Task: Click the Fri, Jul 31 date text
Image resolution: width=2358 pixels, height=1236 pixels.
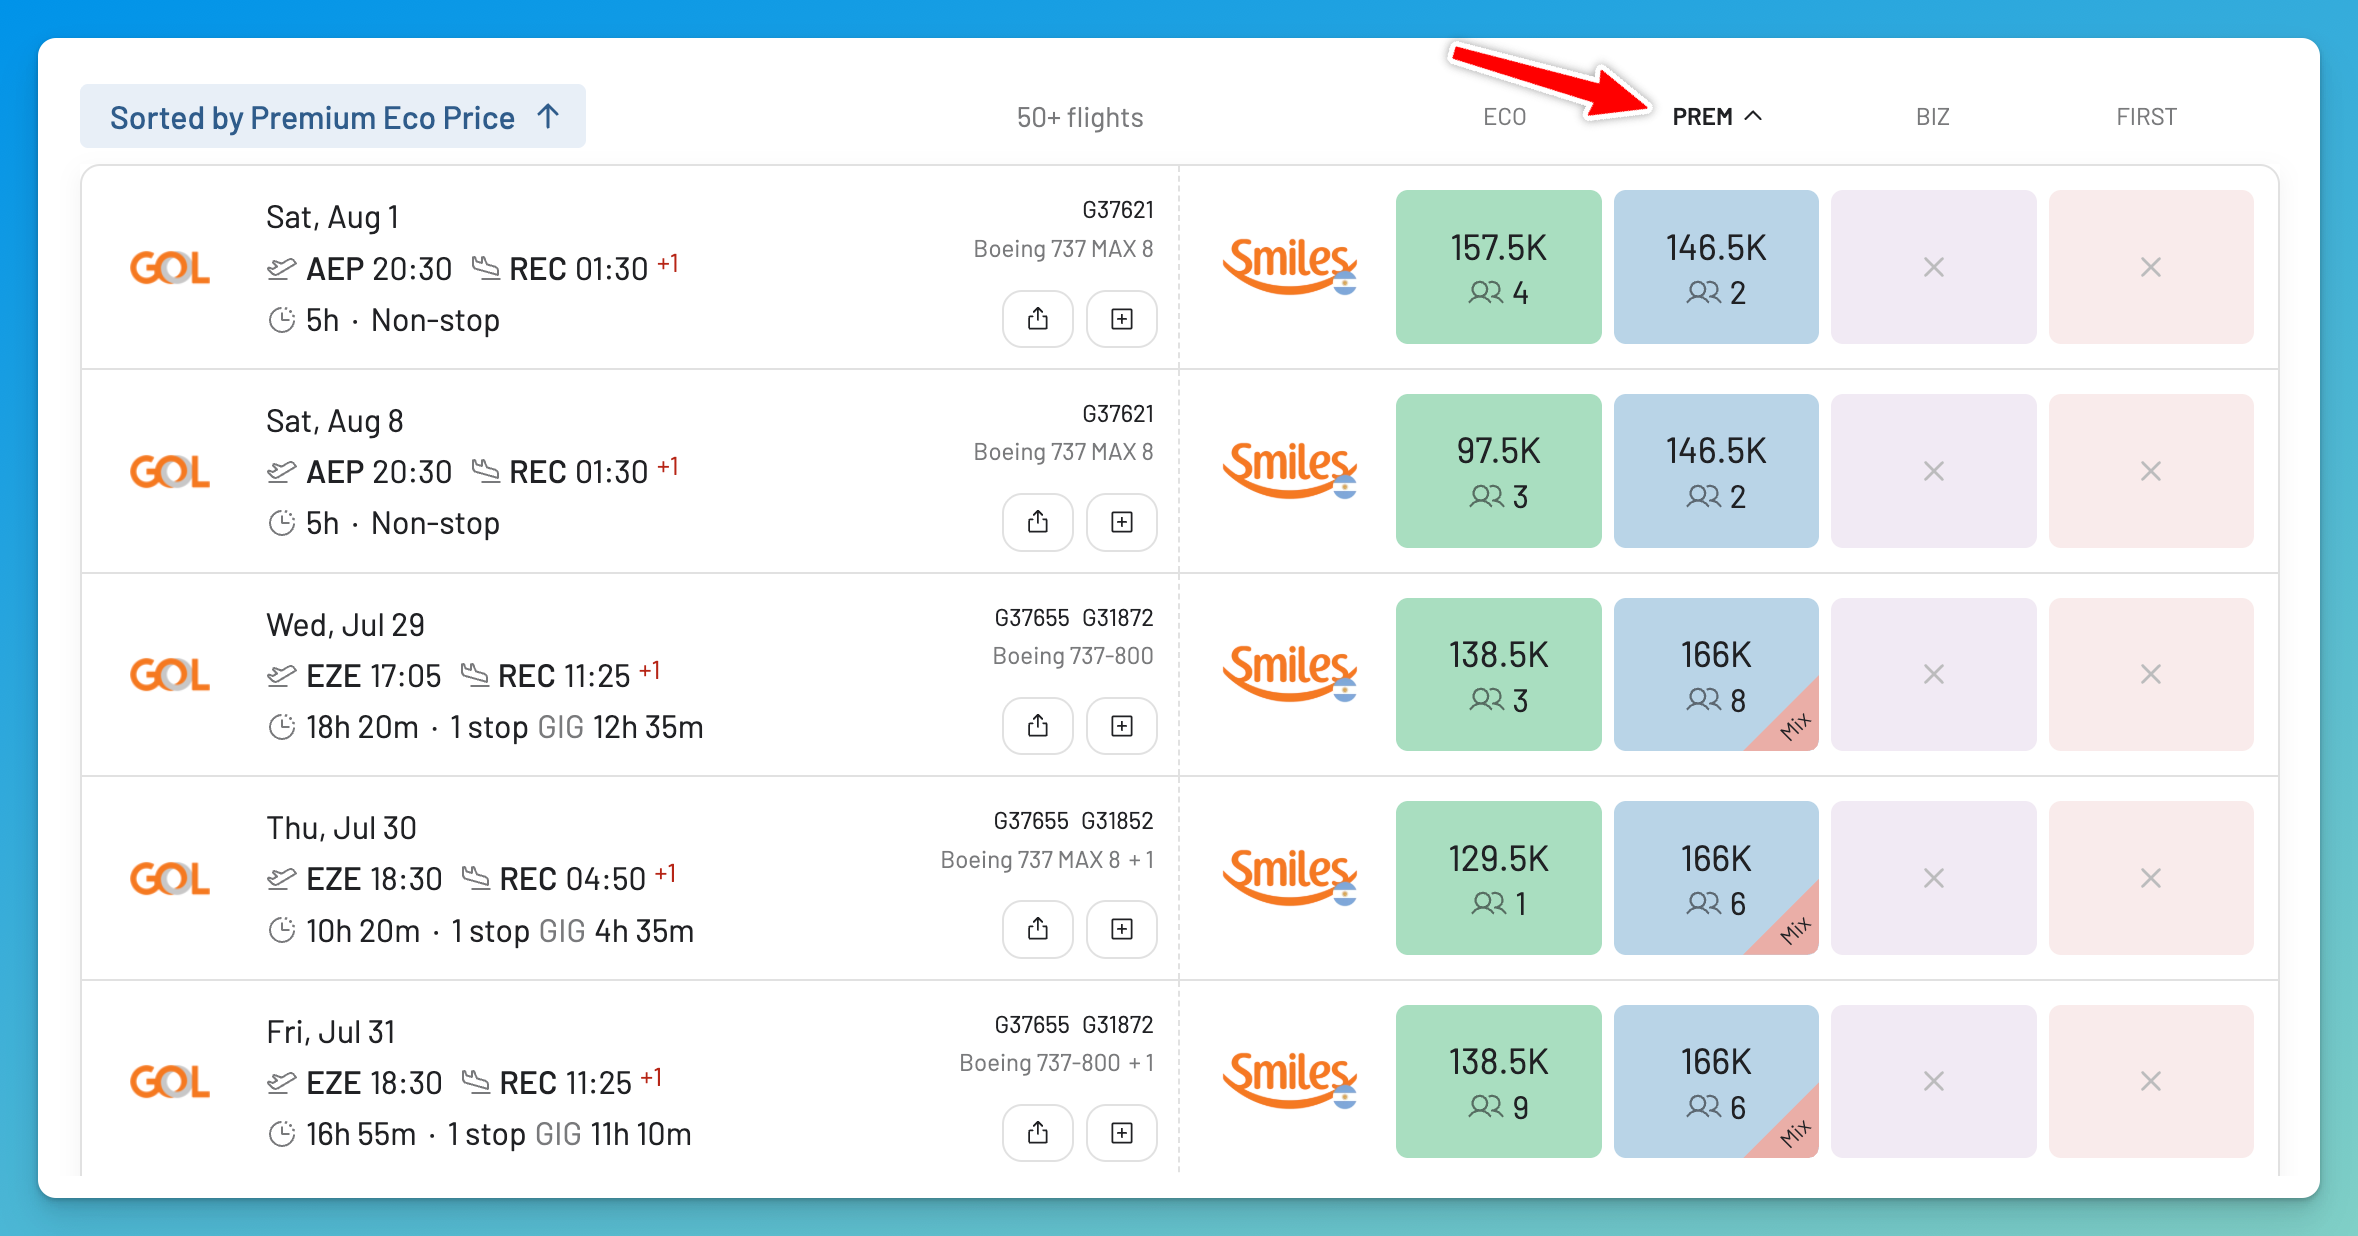Action: (331, 1032)
